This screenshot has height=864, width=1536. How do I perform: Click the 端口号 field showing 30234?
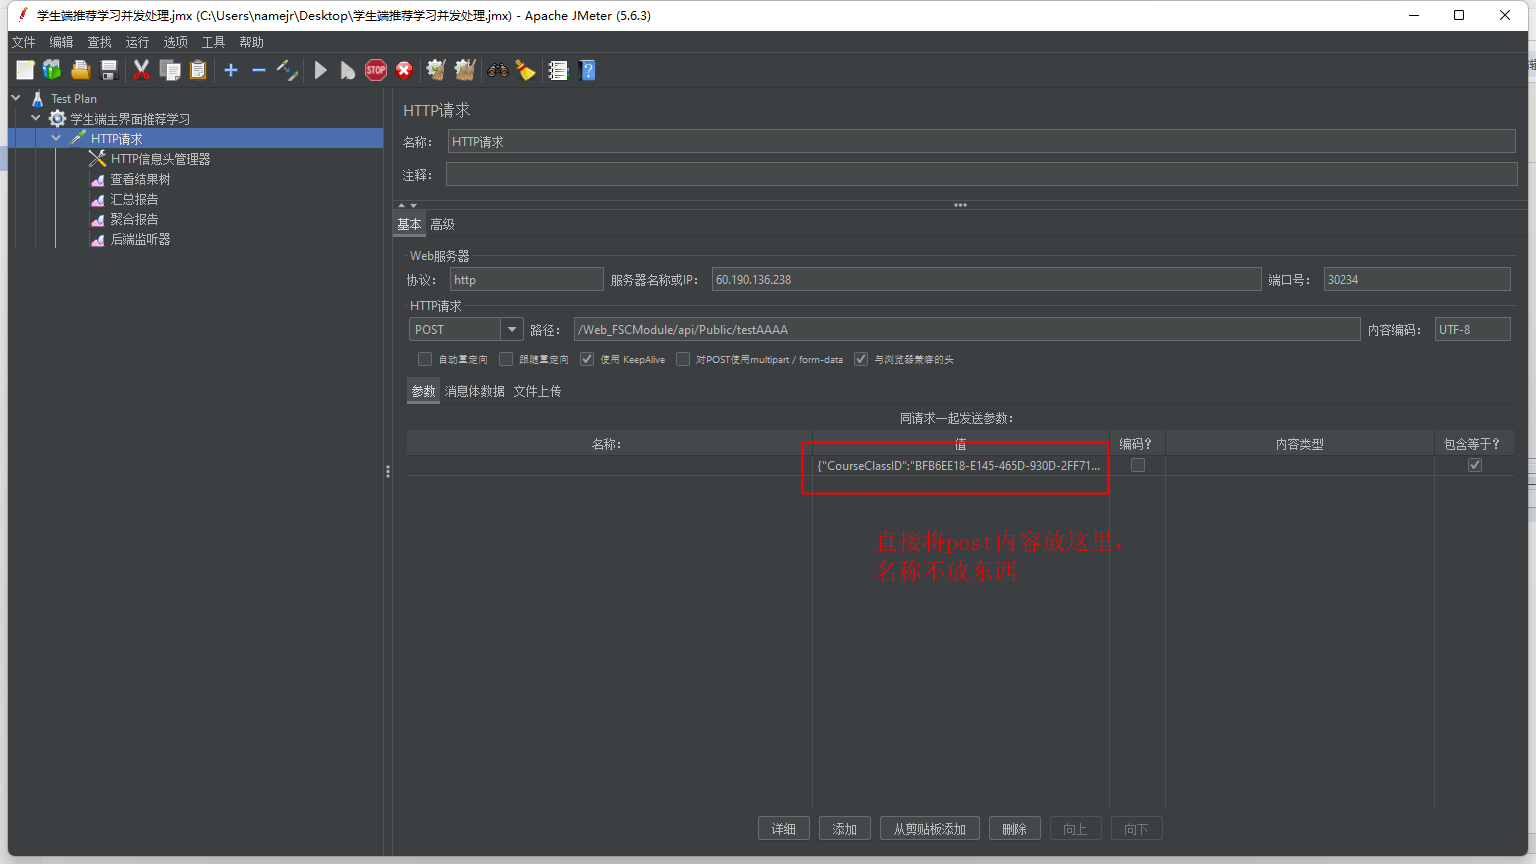coord(1417,280)
